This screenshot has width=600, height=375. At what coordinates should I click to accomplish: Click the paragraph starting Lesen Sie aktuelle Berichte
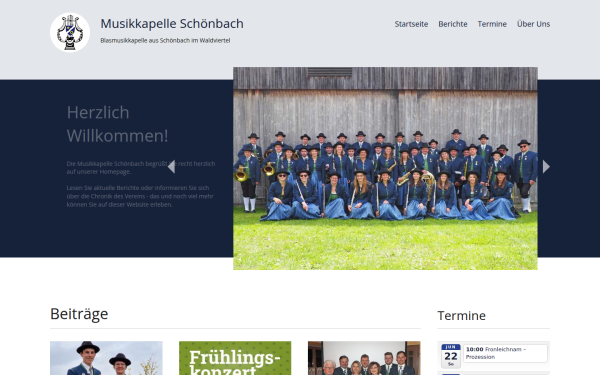[140, 196]
